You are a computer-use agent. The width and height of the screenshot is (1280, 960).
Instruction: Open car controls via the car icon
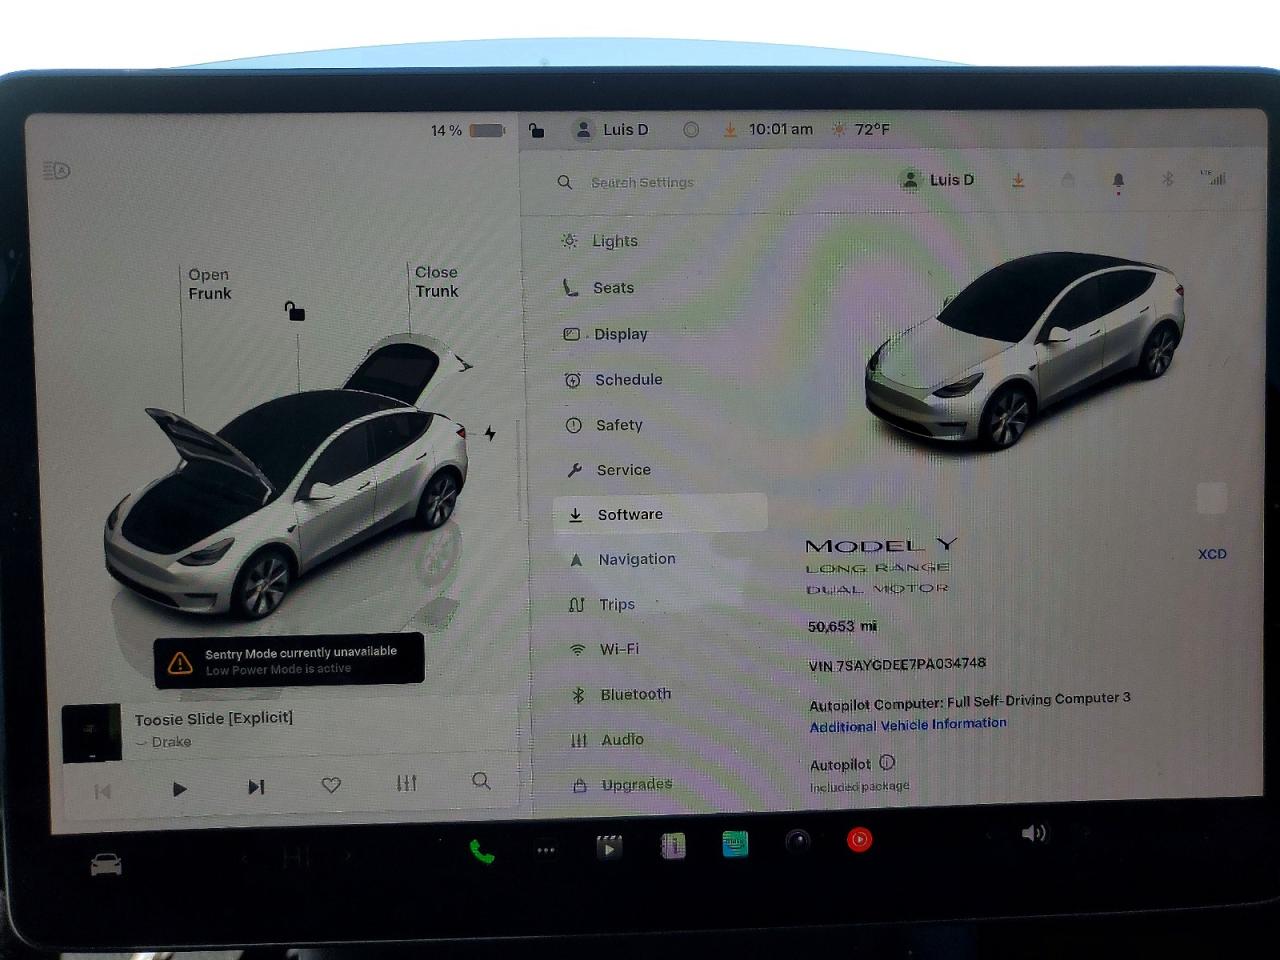point(106,864)
